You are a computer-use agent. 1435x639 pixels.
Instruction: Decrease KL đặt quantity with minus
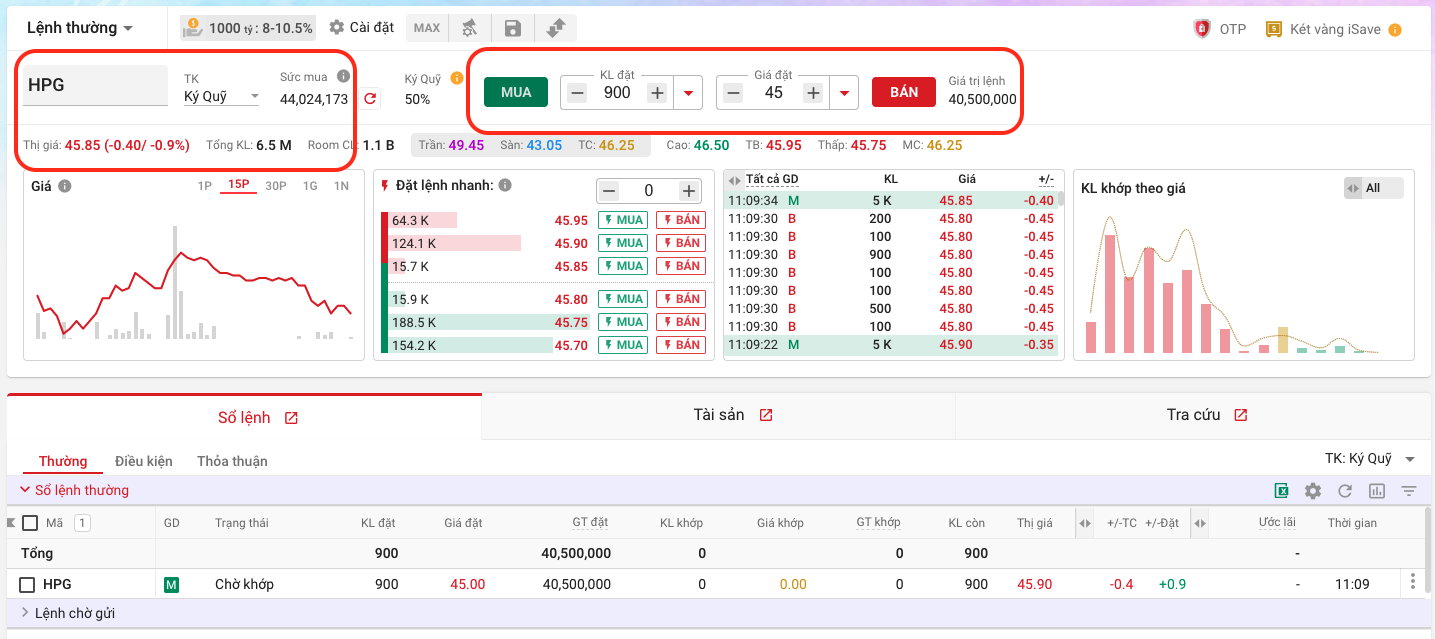577,93
